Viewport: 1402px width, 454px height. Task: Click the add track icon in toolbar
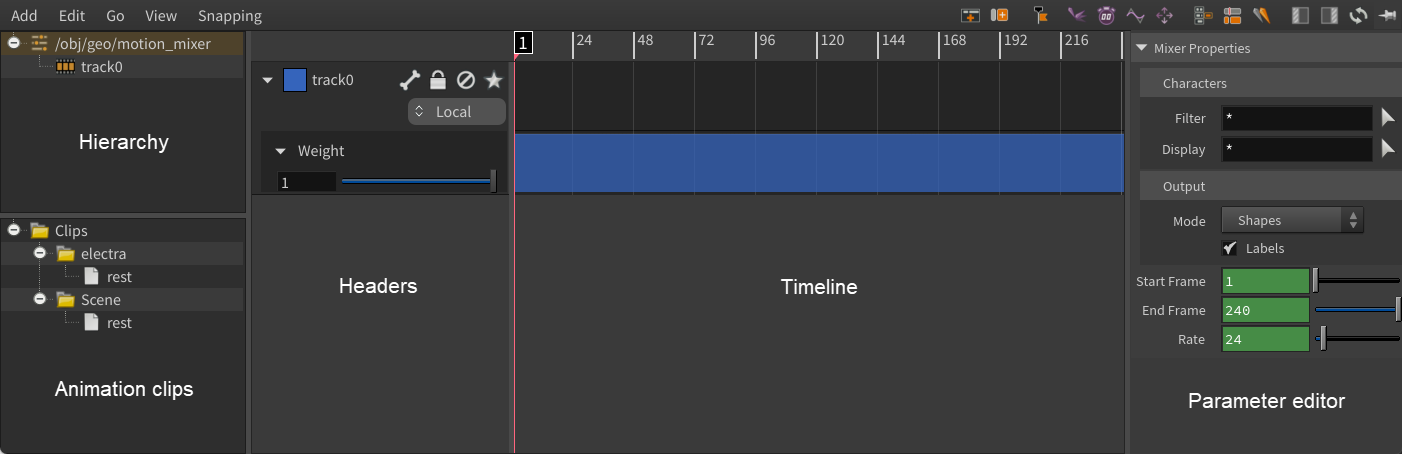pyautogui.click(x=970, y=15)
